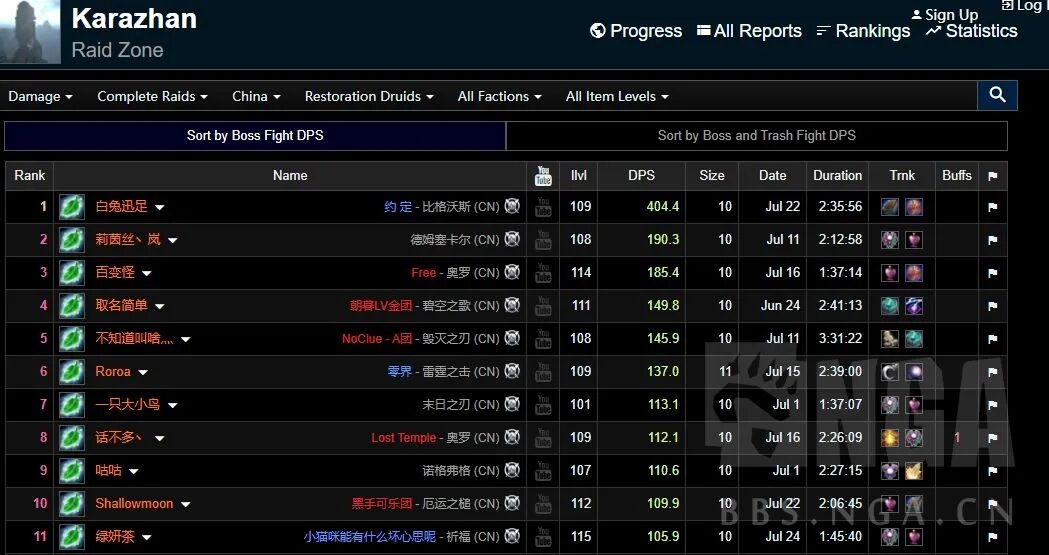
Task: Go to Rankings page
Action: 863,31
